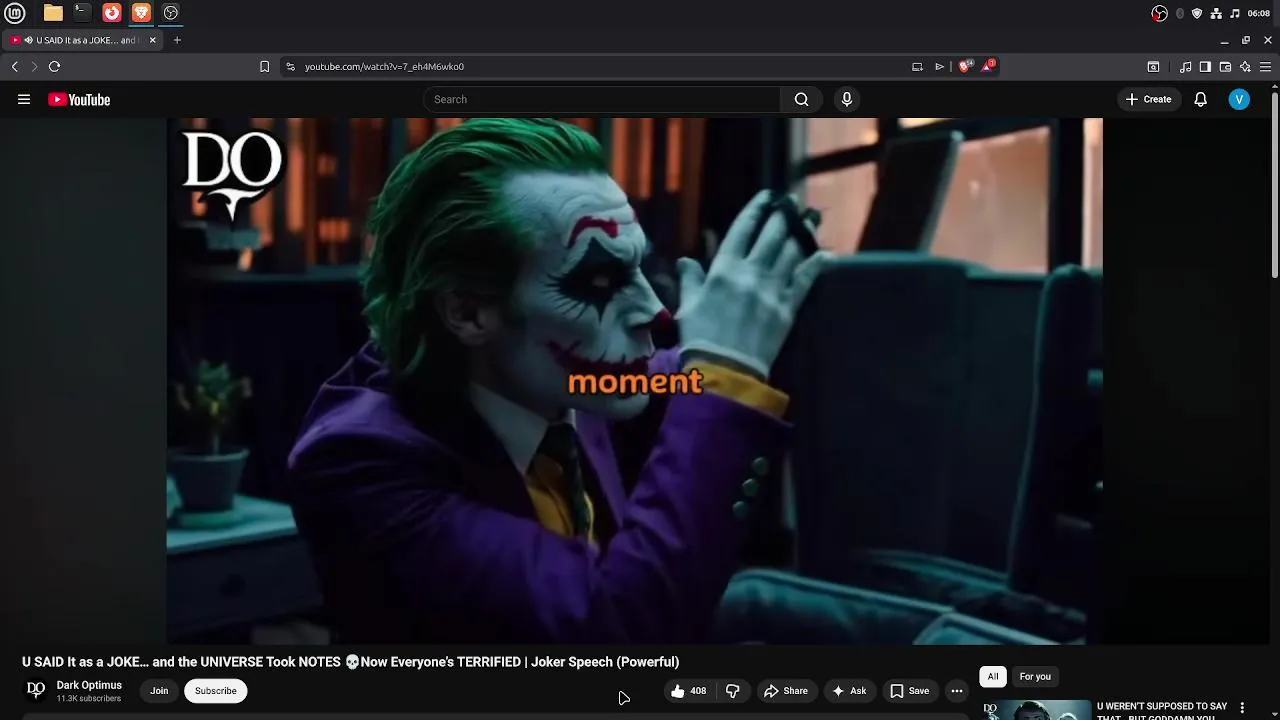
Task: Open the network connections tray icon
Action: coord(1216,13)
